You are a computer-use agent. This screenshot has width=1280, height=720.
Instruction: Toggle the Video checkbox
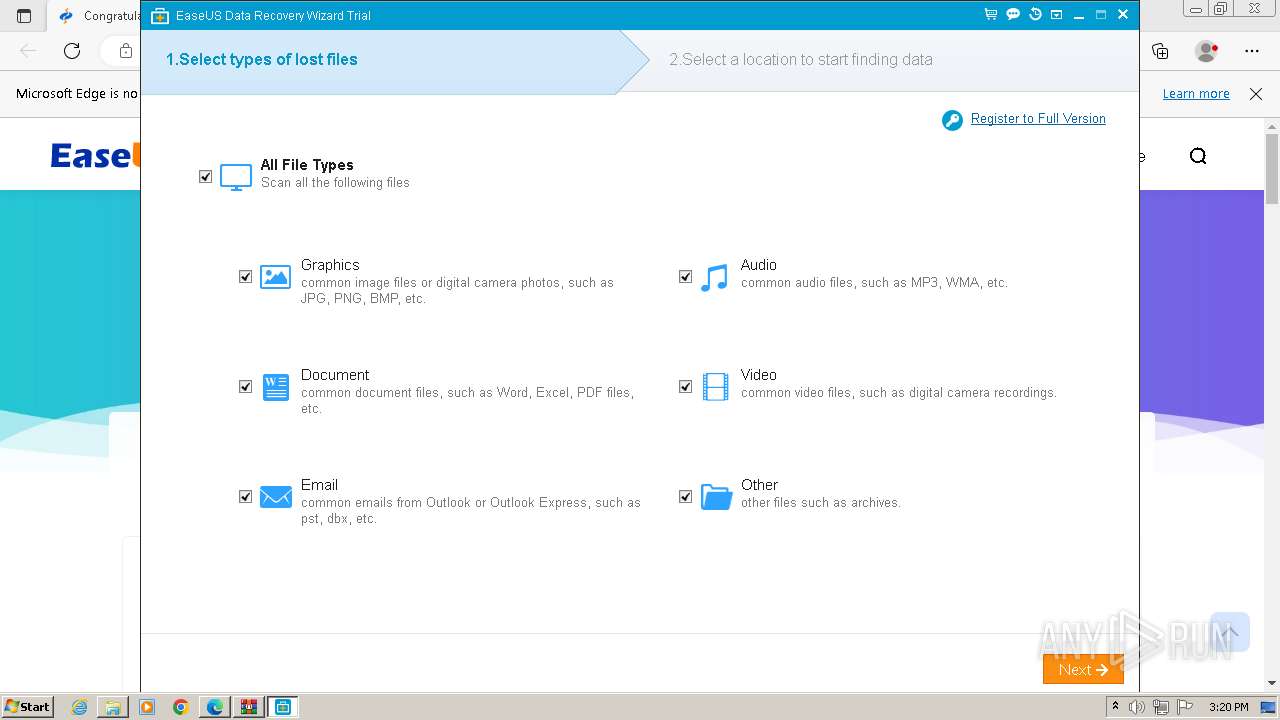click(686, 387)
